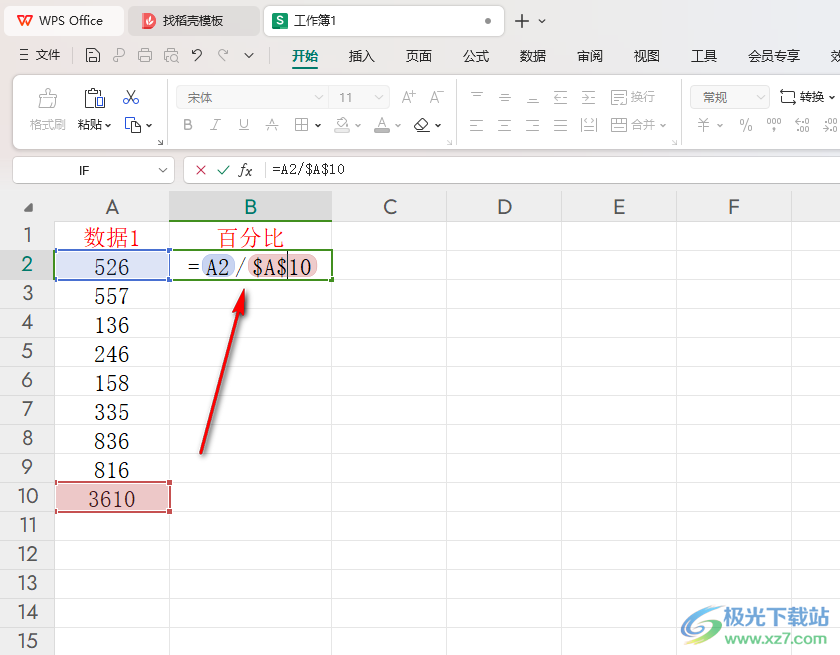Increase decimal places
This screenshot has height=655, width=840.
(802, 125)
